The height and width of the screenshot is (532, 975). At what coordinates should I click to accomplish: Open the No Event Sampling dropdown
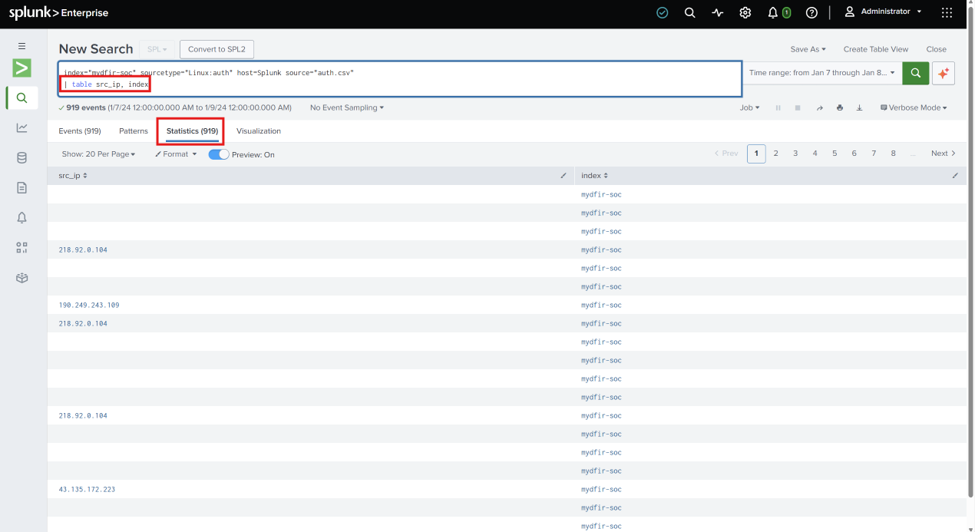(x=346, y=108)
